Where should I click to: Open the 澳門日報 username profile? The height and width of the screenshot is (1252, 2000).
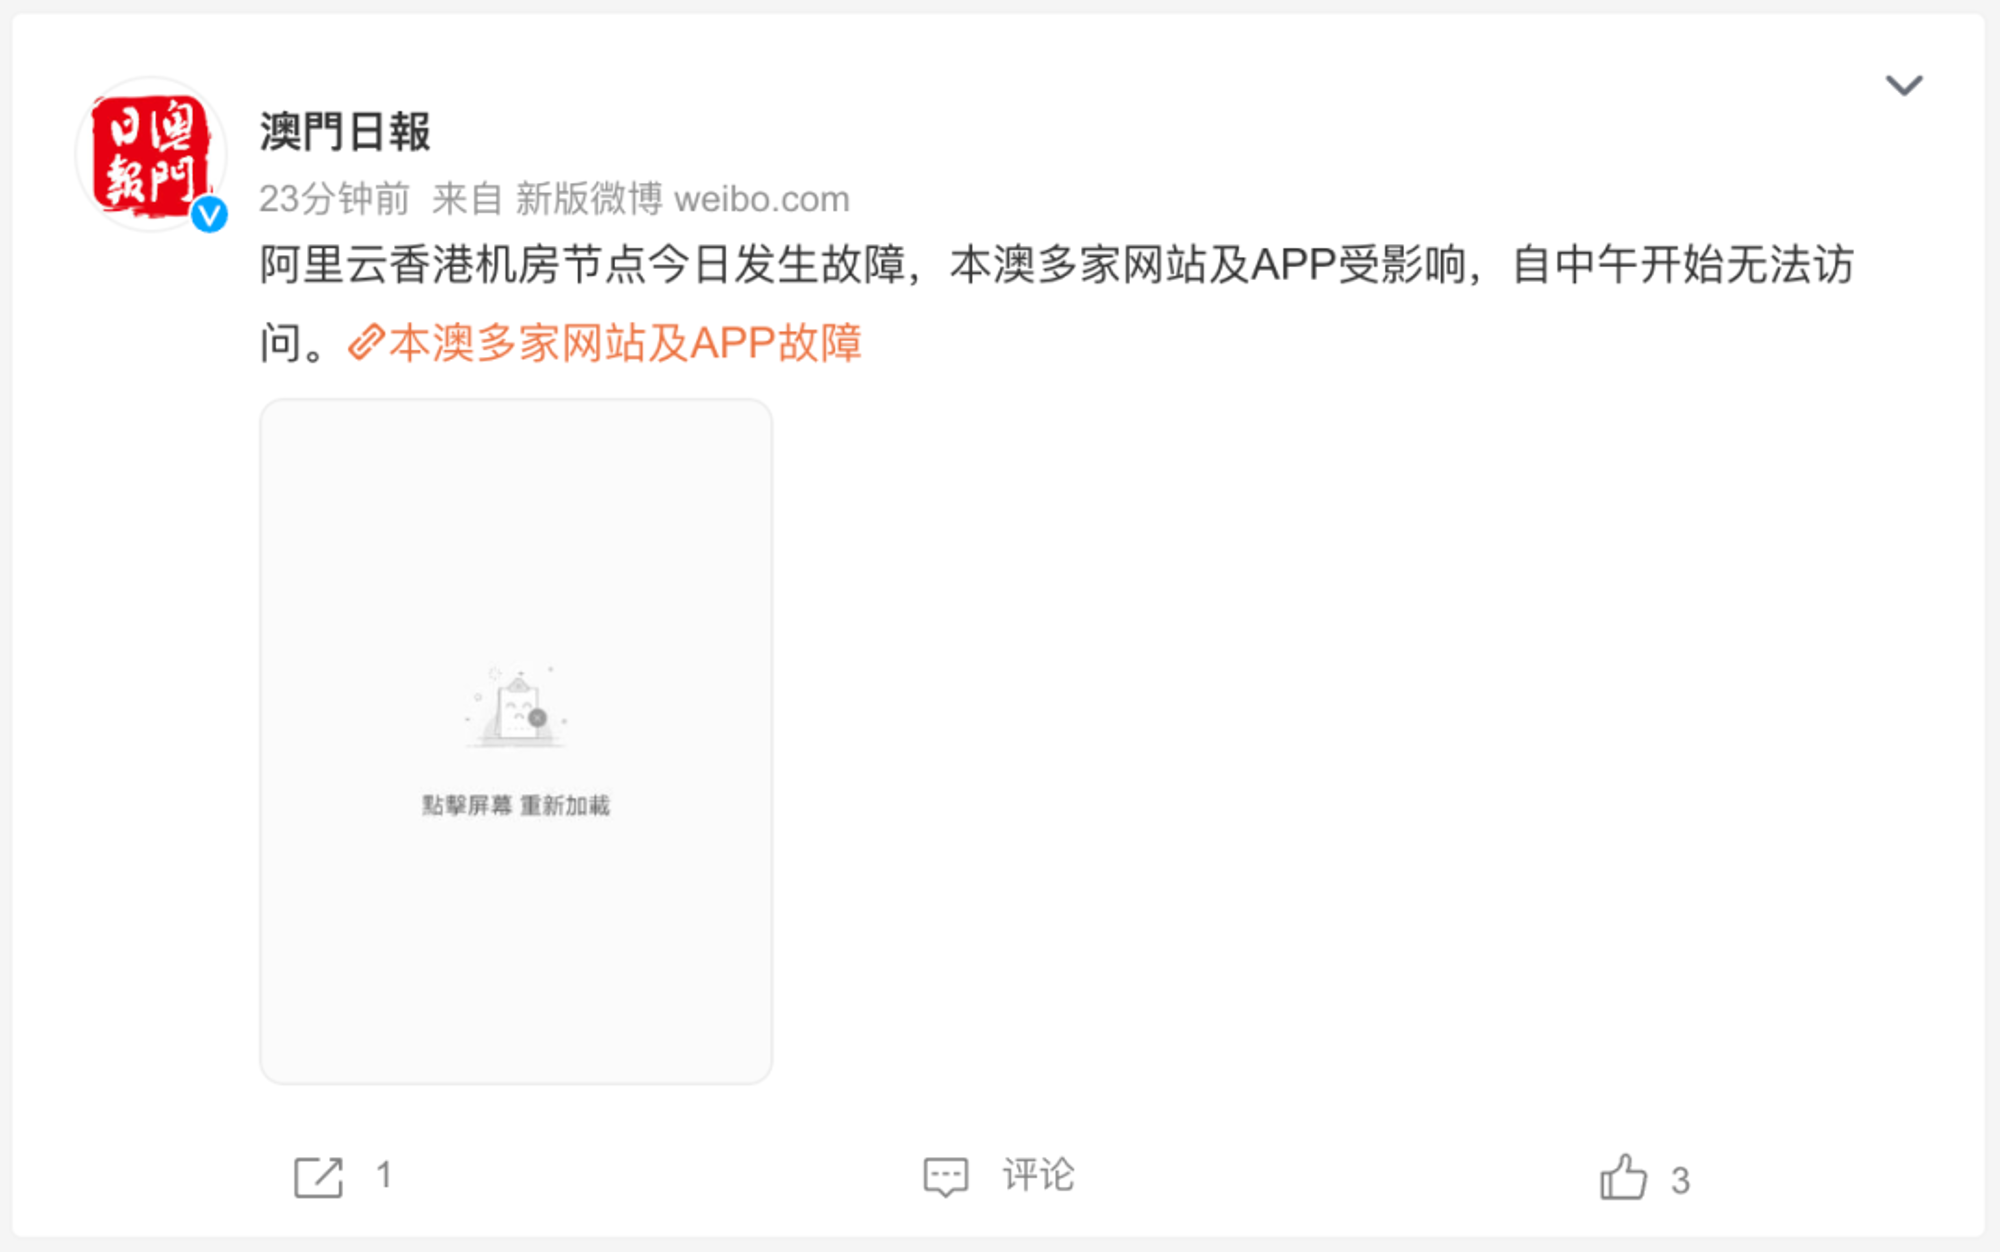(x=345, y=132)
